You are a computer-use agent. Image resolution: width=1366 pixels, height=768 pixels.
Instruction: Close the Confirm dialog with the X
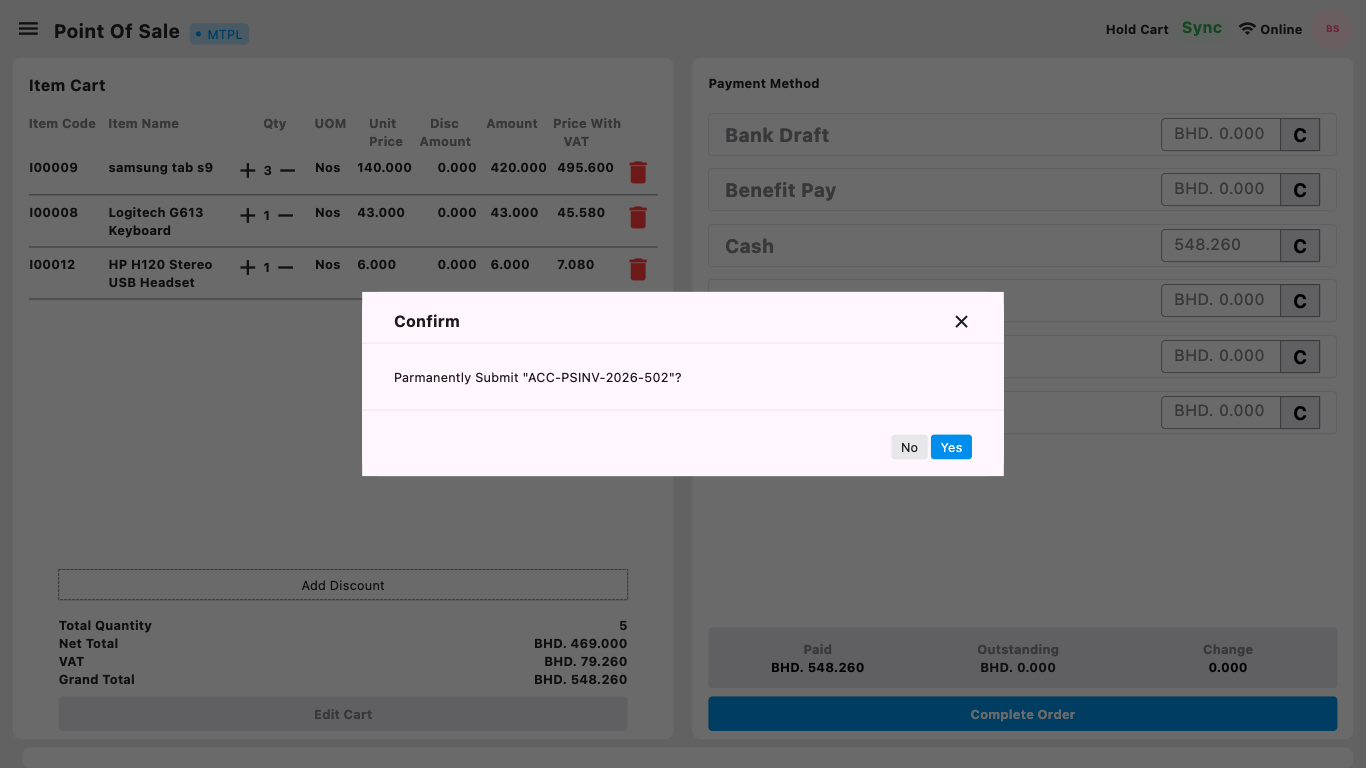tap(961, 321)
